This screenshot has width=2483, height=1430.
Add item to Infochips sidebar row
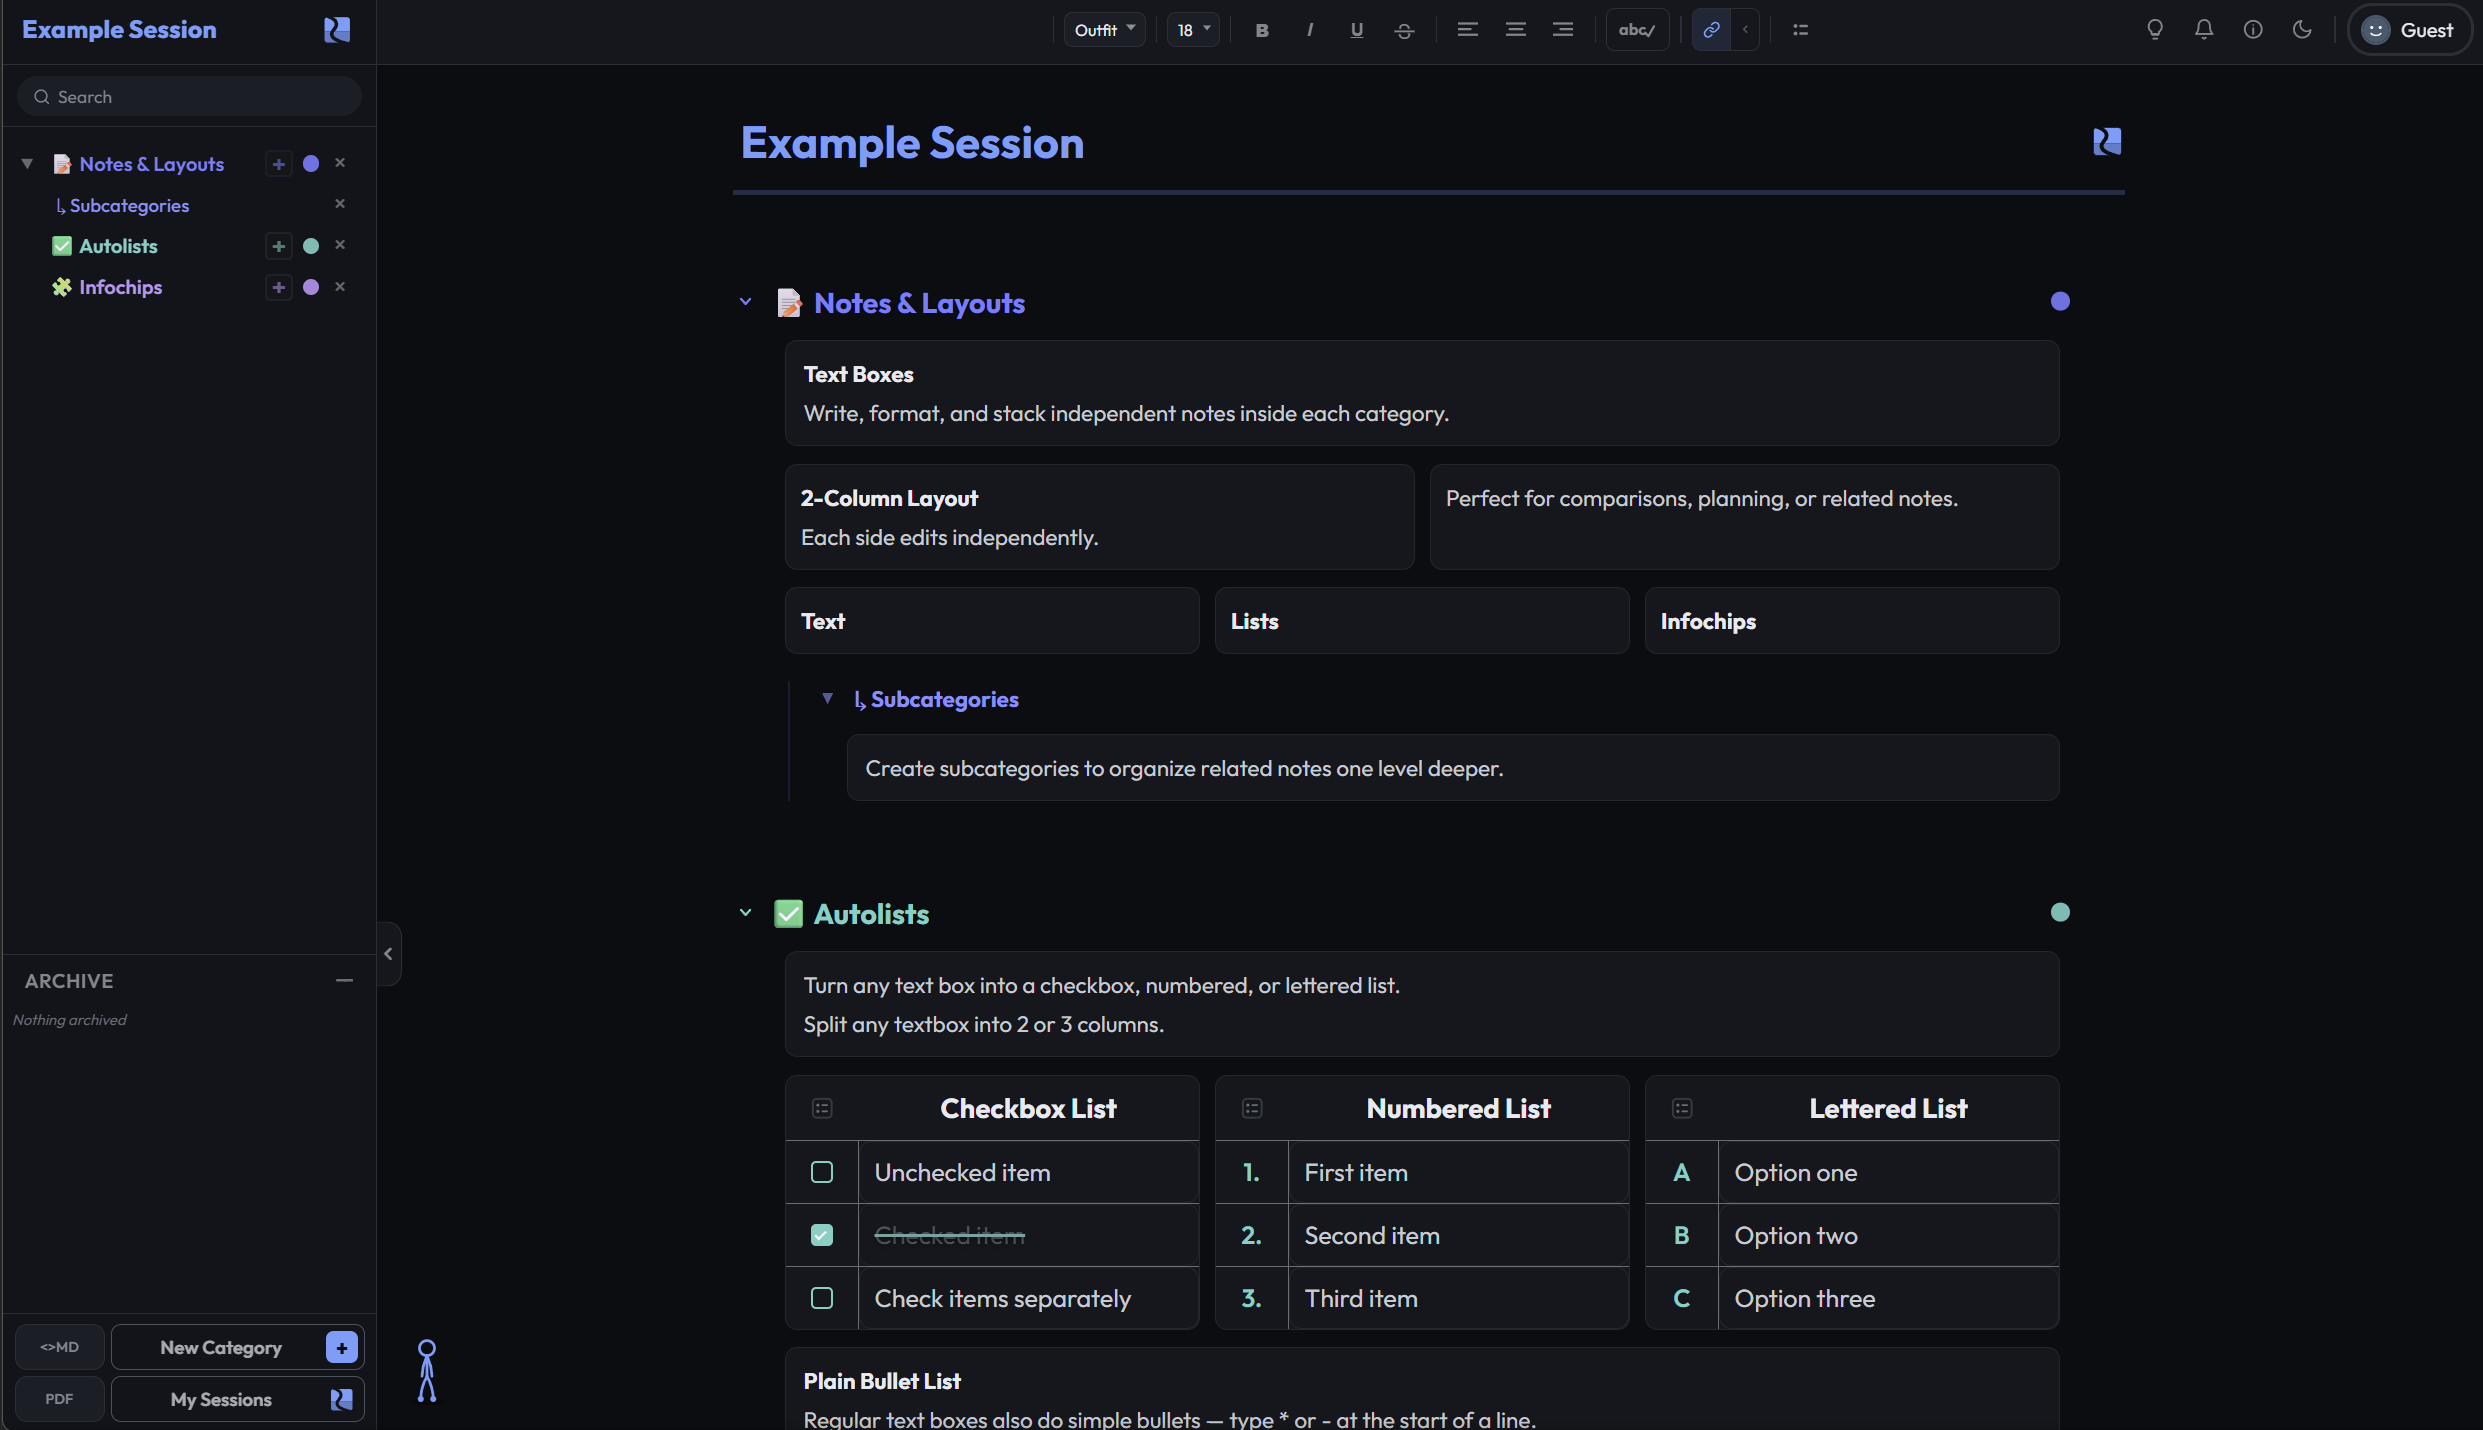[x=279, y=287]
